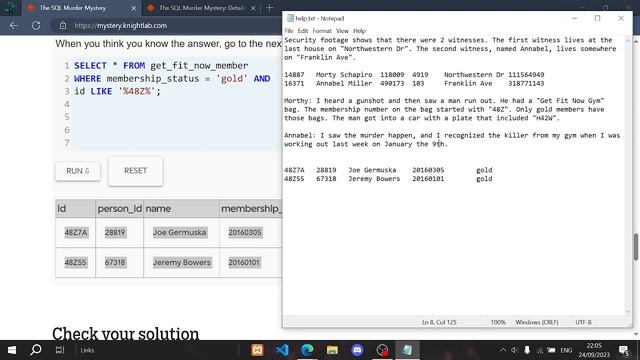640x360 pixels.
Task: Click the RESET button
Action: [135, 171]
